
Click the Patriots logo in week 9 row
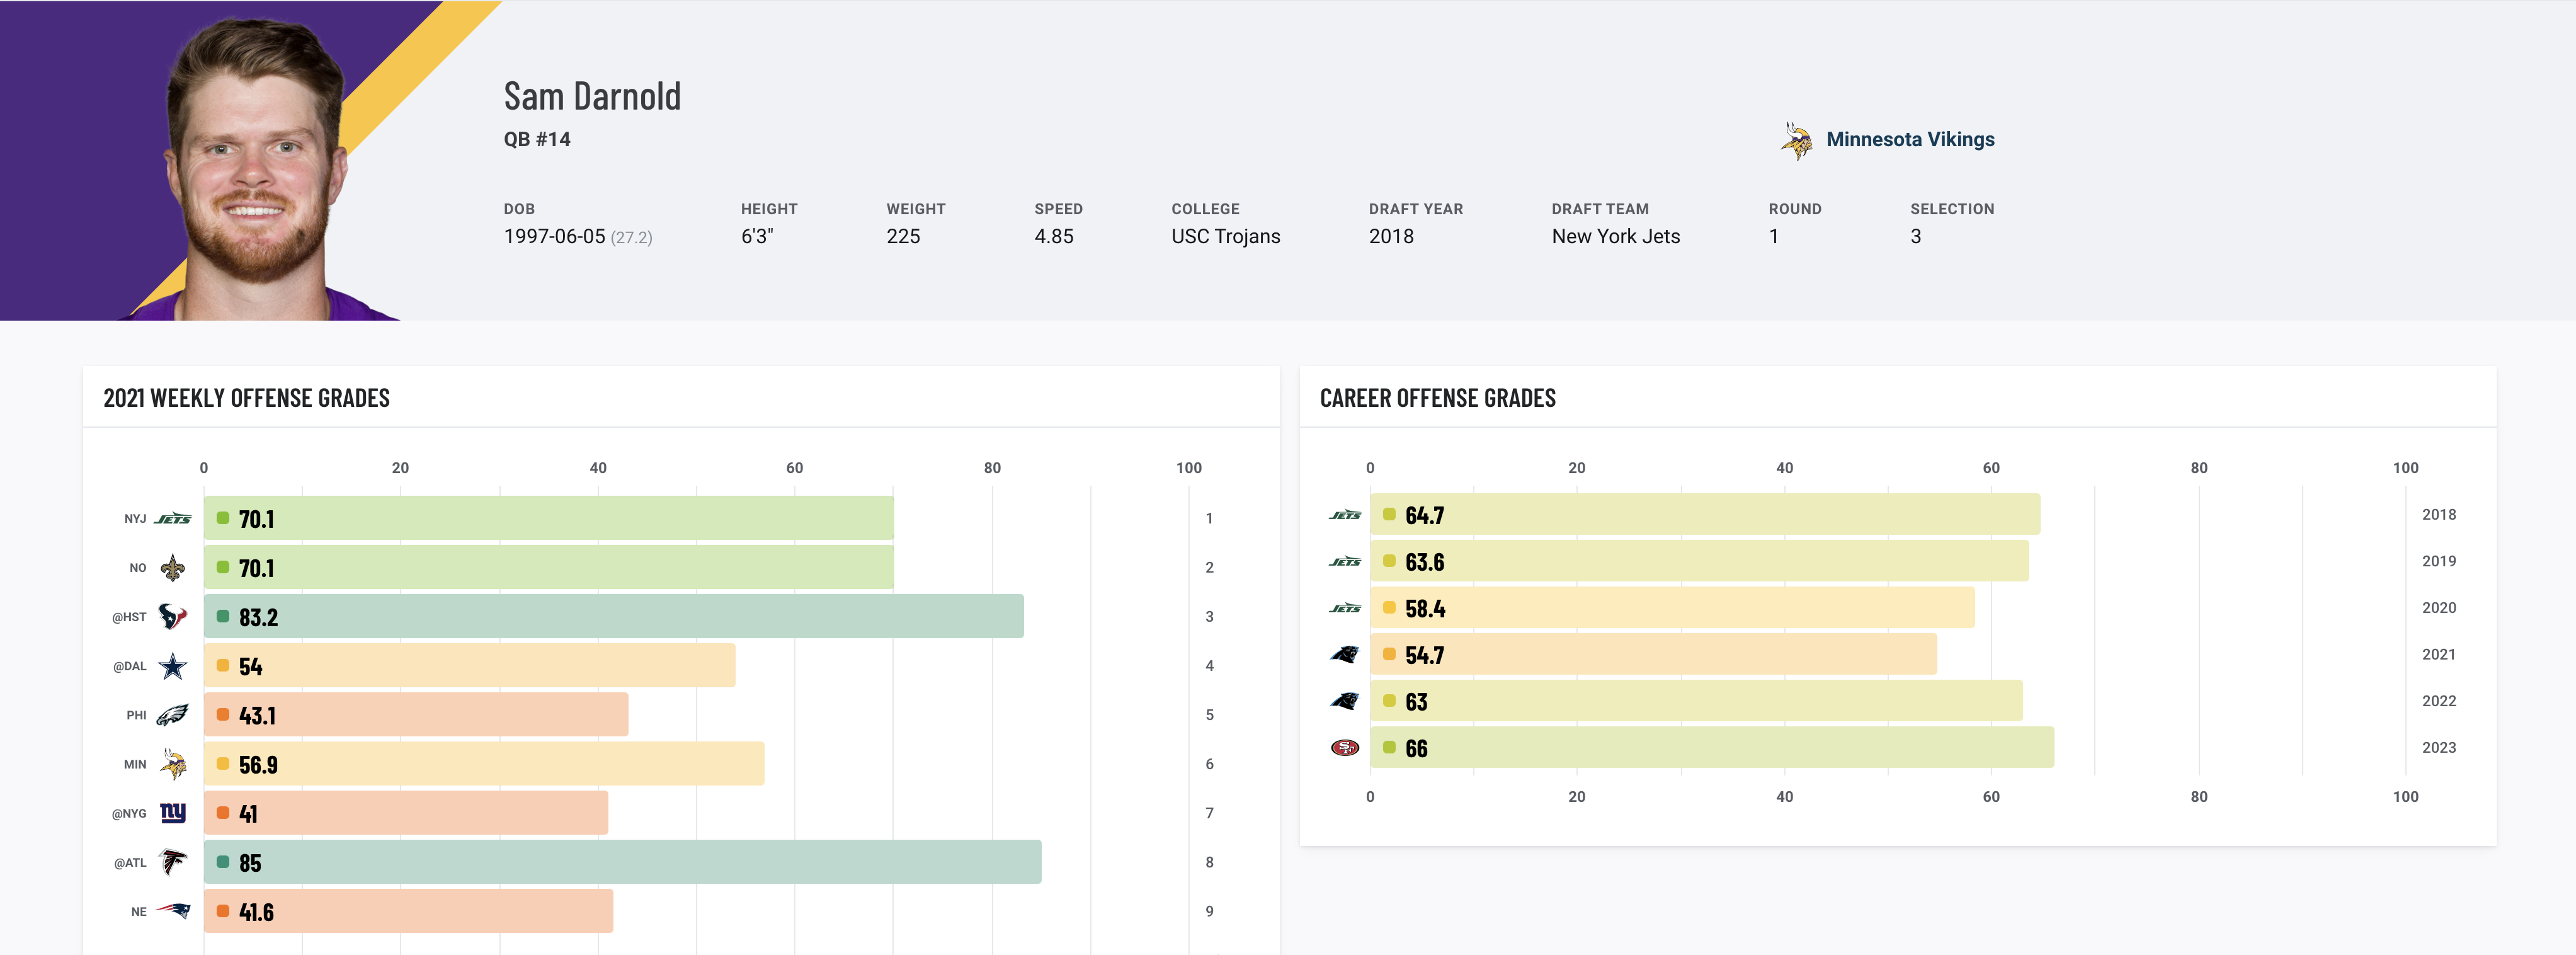point(173,911)
